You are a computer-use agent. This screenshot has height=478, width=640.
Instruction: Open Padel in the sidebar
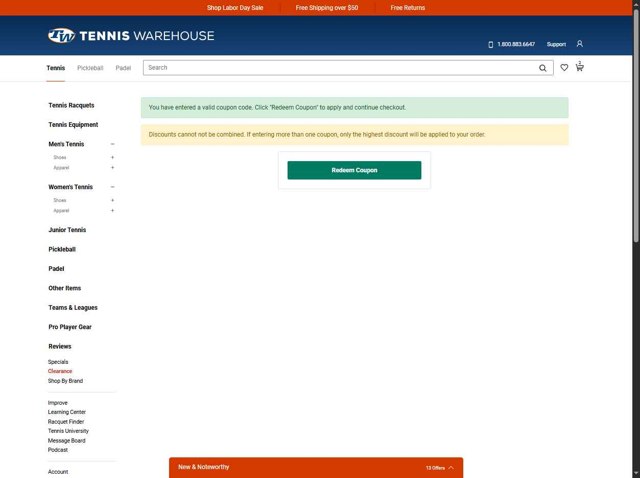(56, 269)
